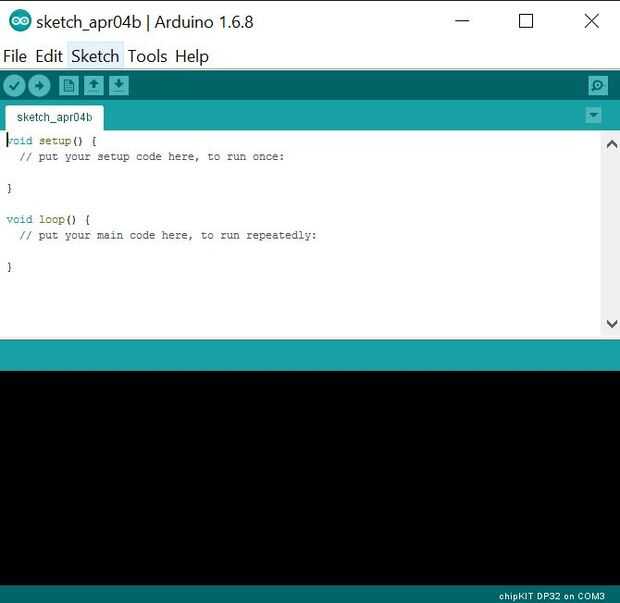
Task: Click 'chipKIT DP32 on COM3' status text
Action: coord(552,596)
